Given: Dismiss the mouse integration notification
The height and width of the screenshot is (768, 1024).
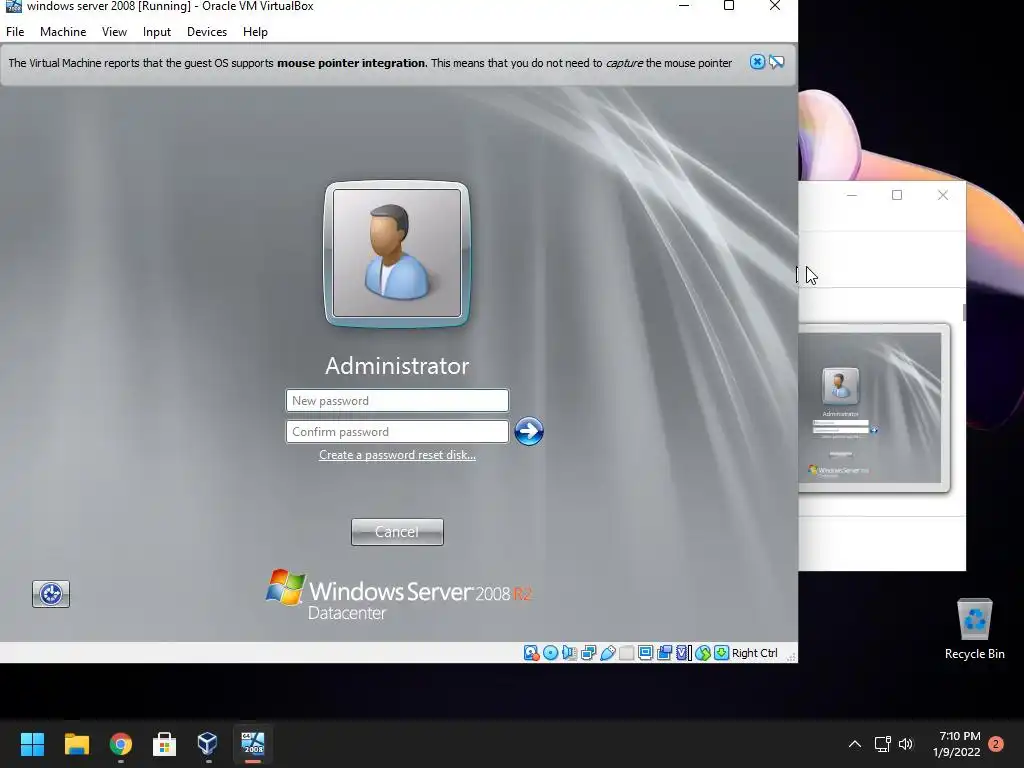Looking at the screenshot, I should 757,62.
